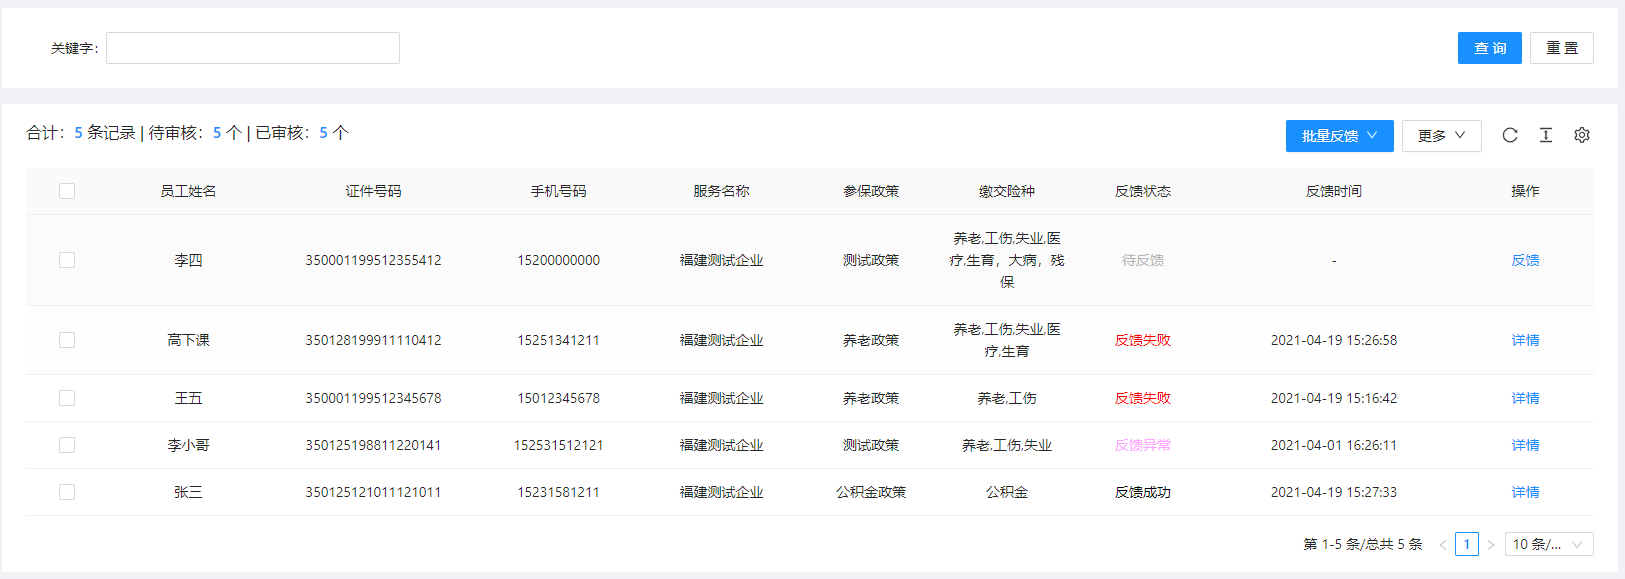Focus the 关键字 keyword input field
The image size is (1625, 579).
coord(253,48)
